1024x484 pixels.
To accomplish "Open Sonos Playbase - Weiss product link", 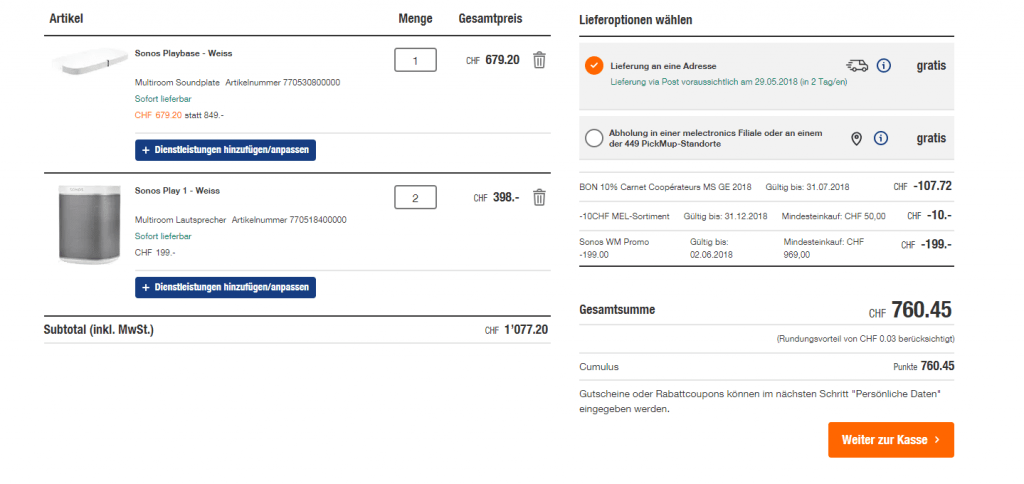I will pos(183,53).
